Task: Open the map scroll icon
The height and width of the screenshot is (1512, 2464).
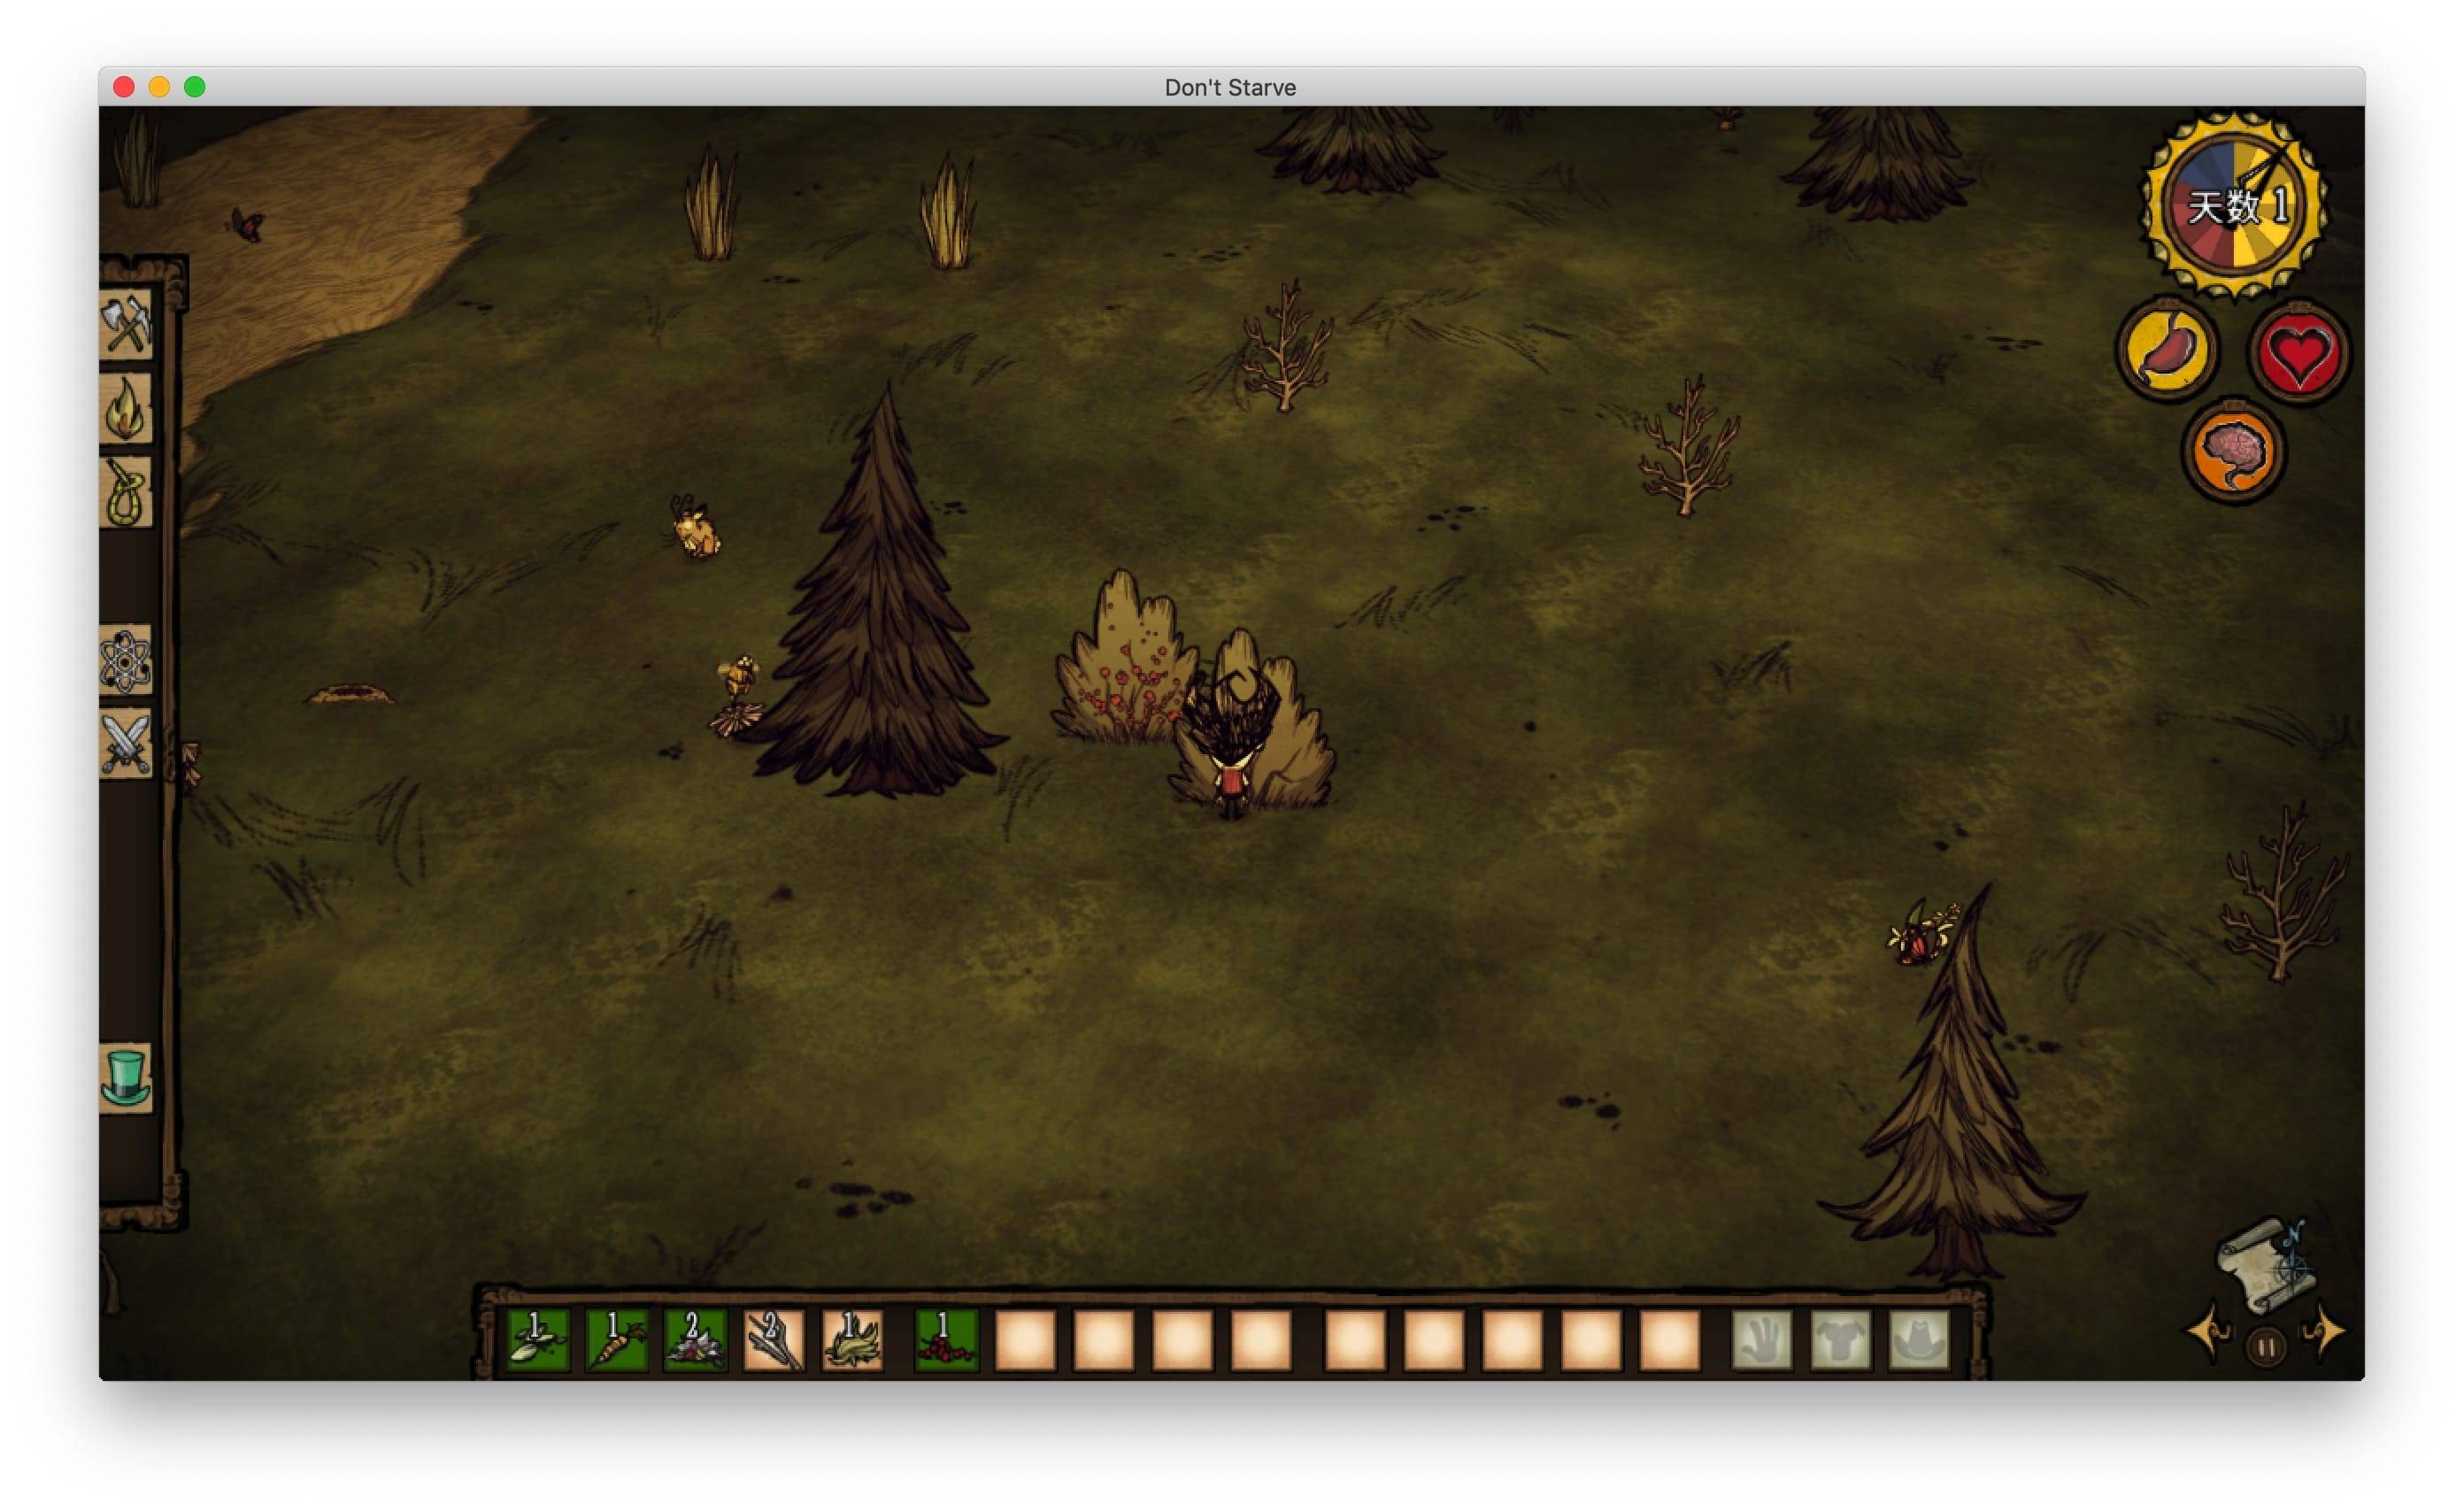Action: 2264,1265
